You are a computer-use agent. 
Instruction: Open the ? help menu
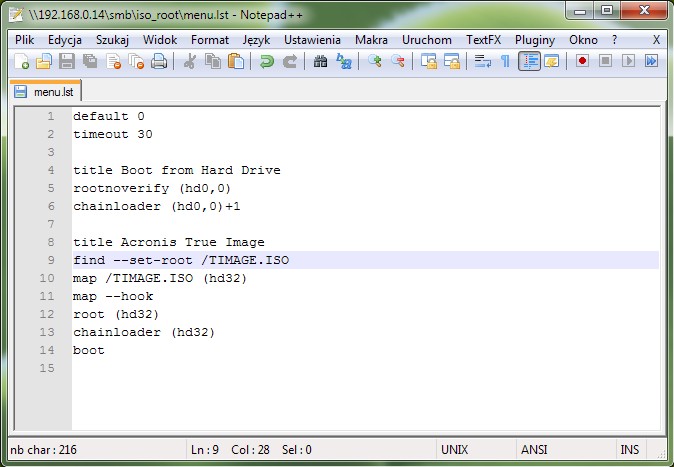click(x=615, y=40)
